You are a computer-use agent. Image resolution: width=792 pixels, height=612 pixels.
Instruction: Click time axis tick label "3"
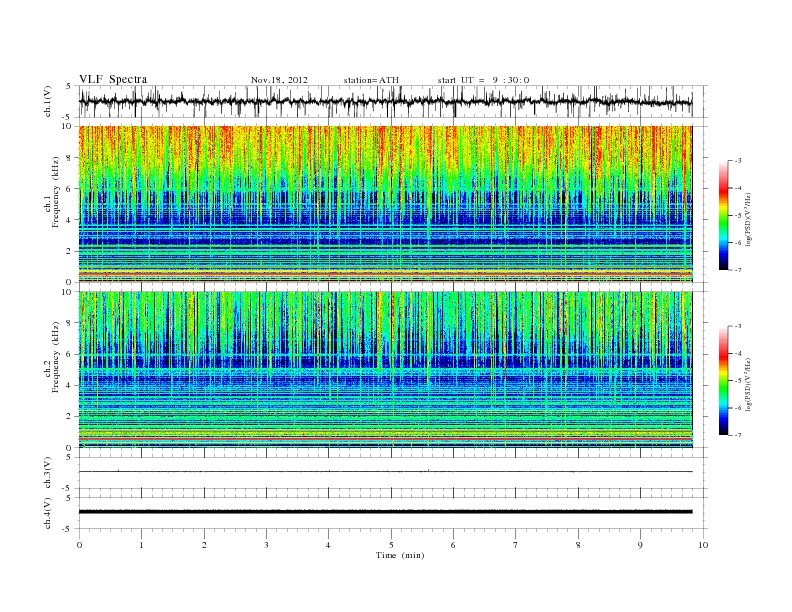(x=266, y=545)
